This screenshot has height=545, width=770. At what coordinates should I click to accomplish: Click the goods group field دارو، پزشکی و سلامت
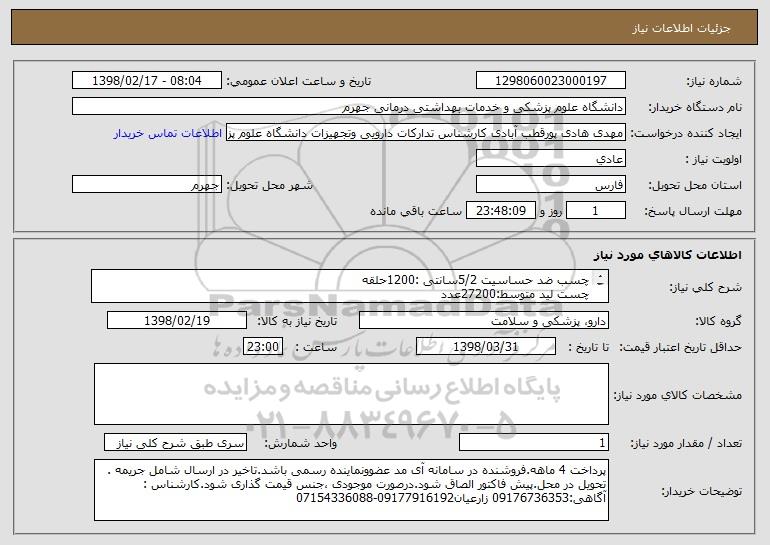[x=484, y=321]
